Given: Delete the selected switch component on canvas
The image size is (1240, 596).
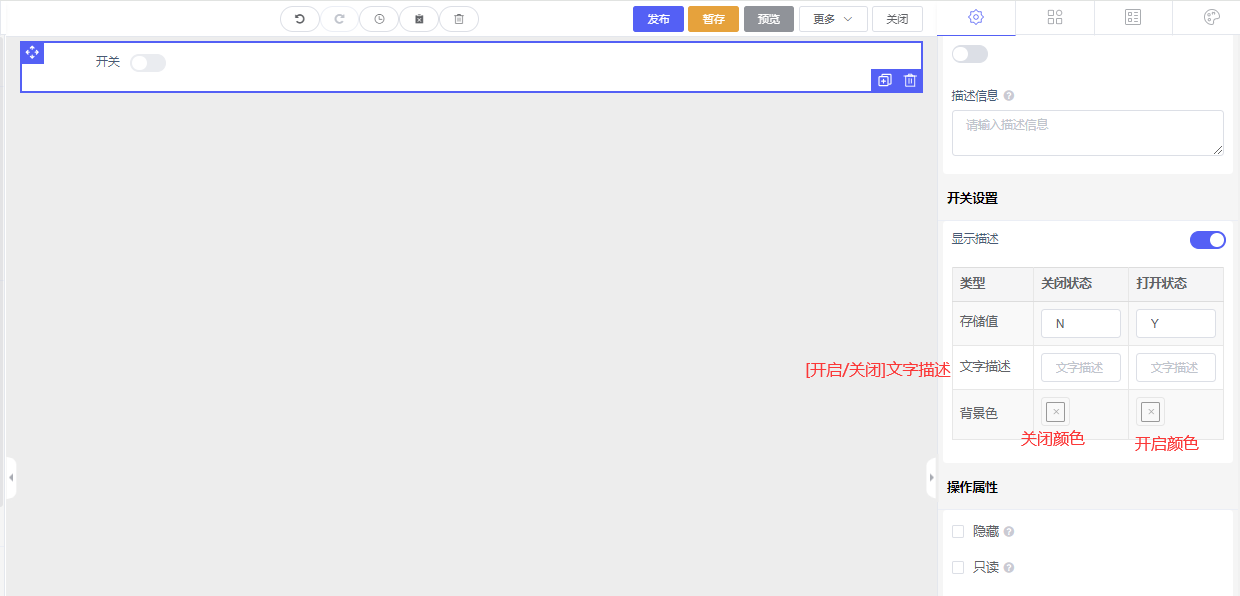Looking at the screenshot, I should point(910,80).
